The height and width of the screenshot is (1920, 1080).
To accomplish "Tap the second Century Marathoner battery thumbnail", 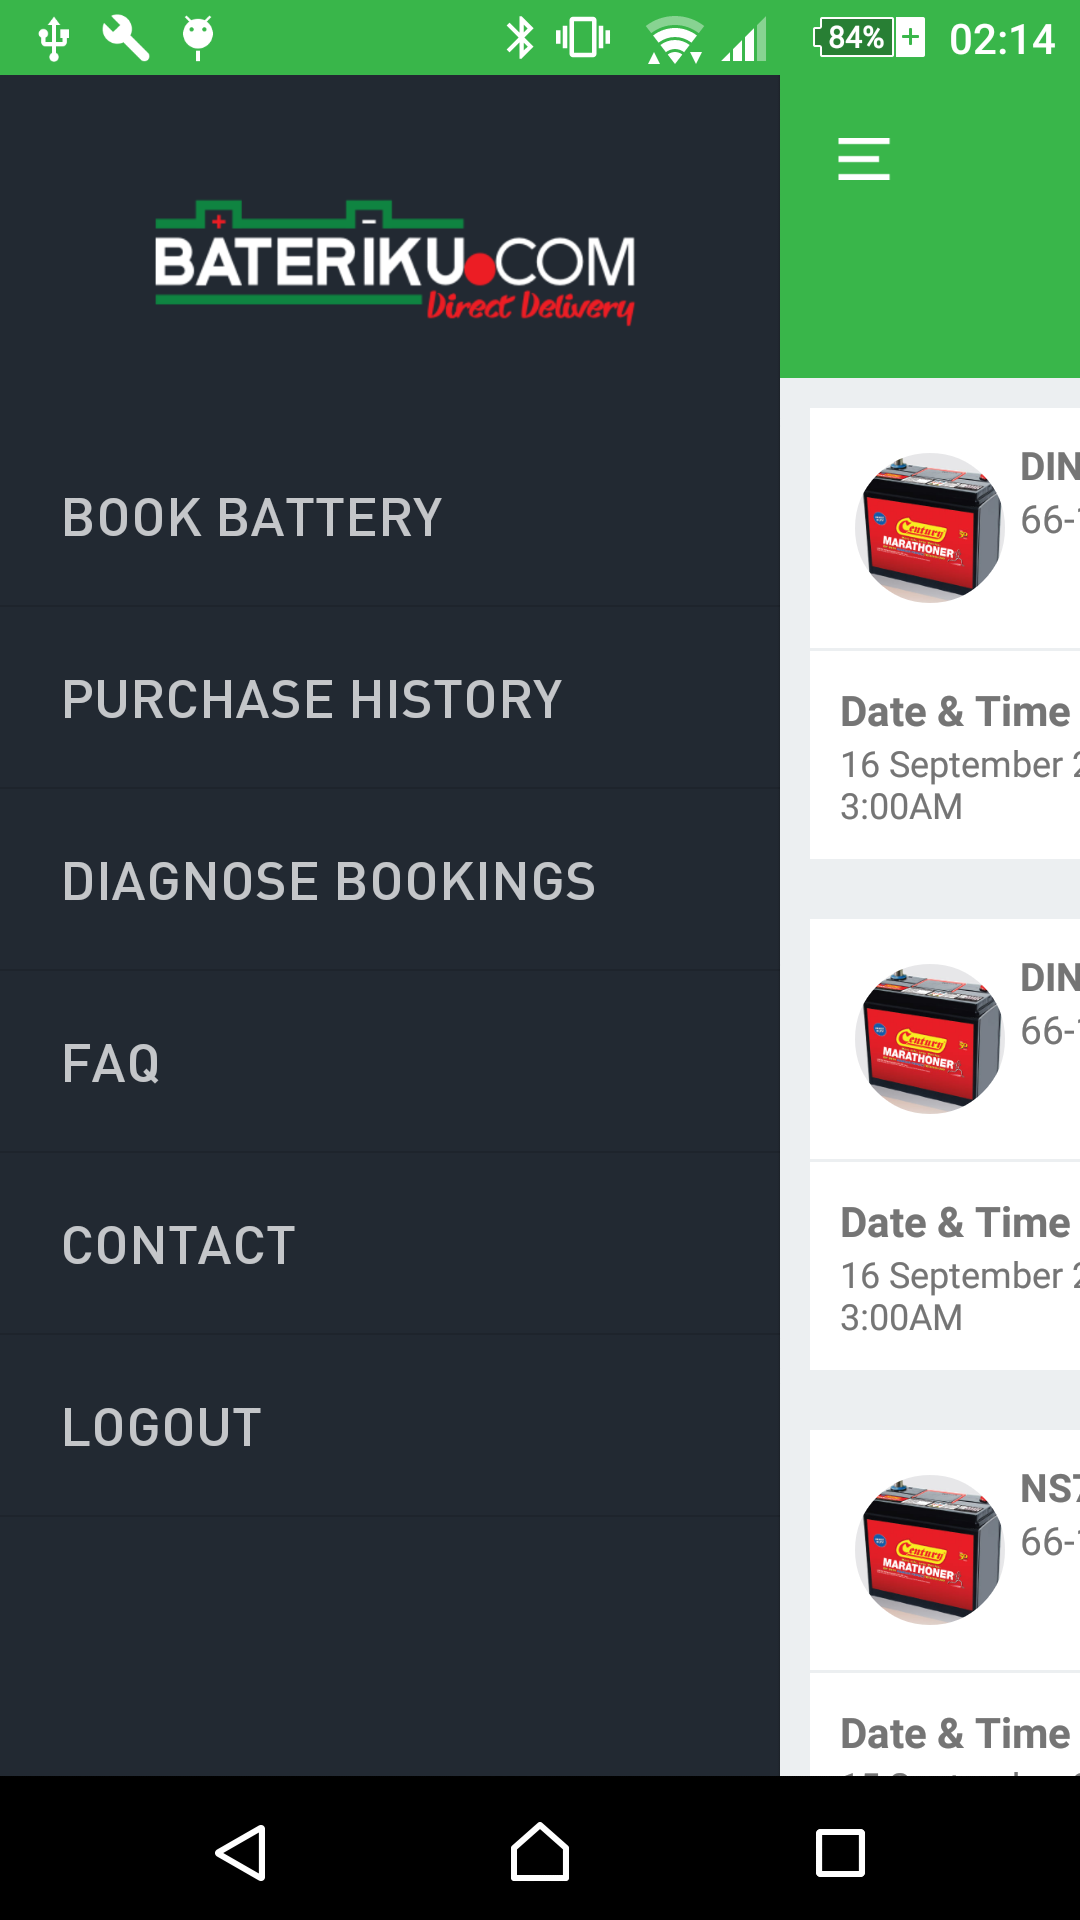I will tap(930, 1039).
